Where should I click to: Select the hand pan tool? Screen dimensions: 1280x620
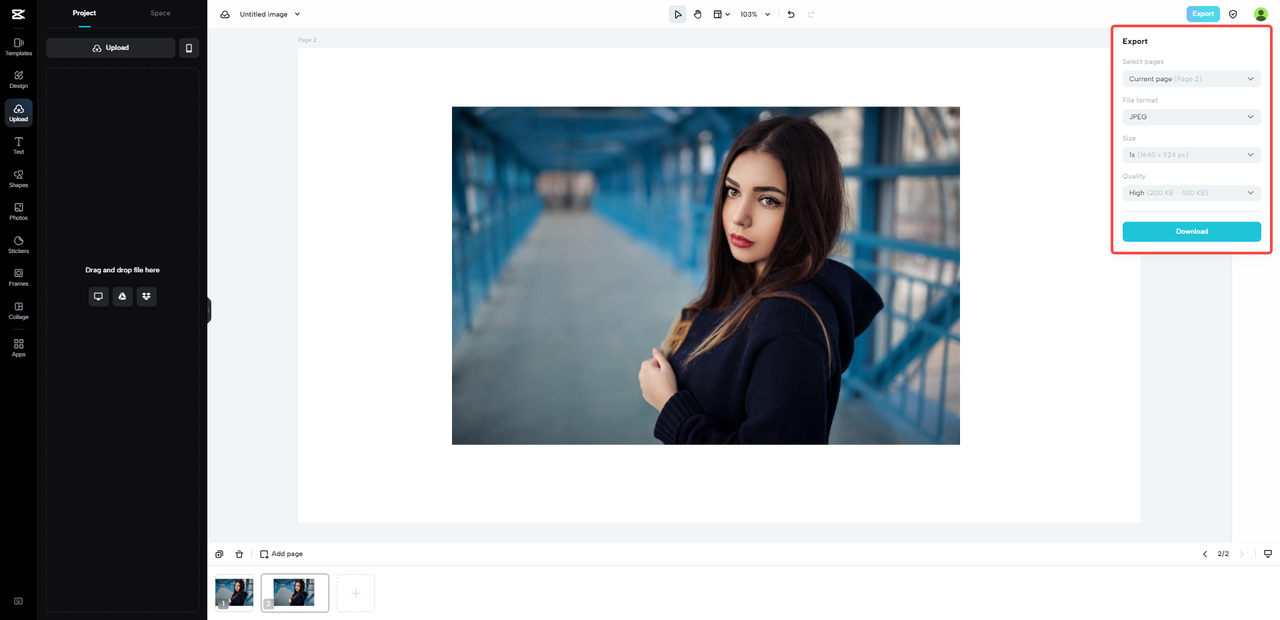(x=698, y=14)
